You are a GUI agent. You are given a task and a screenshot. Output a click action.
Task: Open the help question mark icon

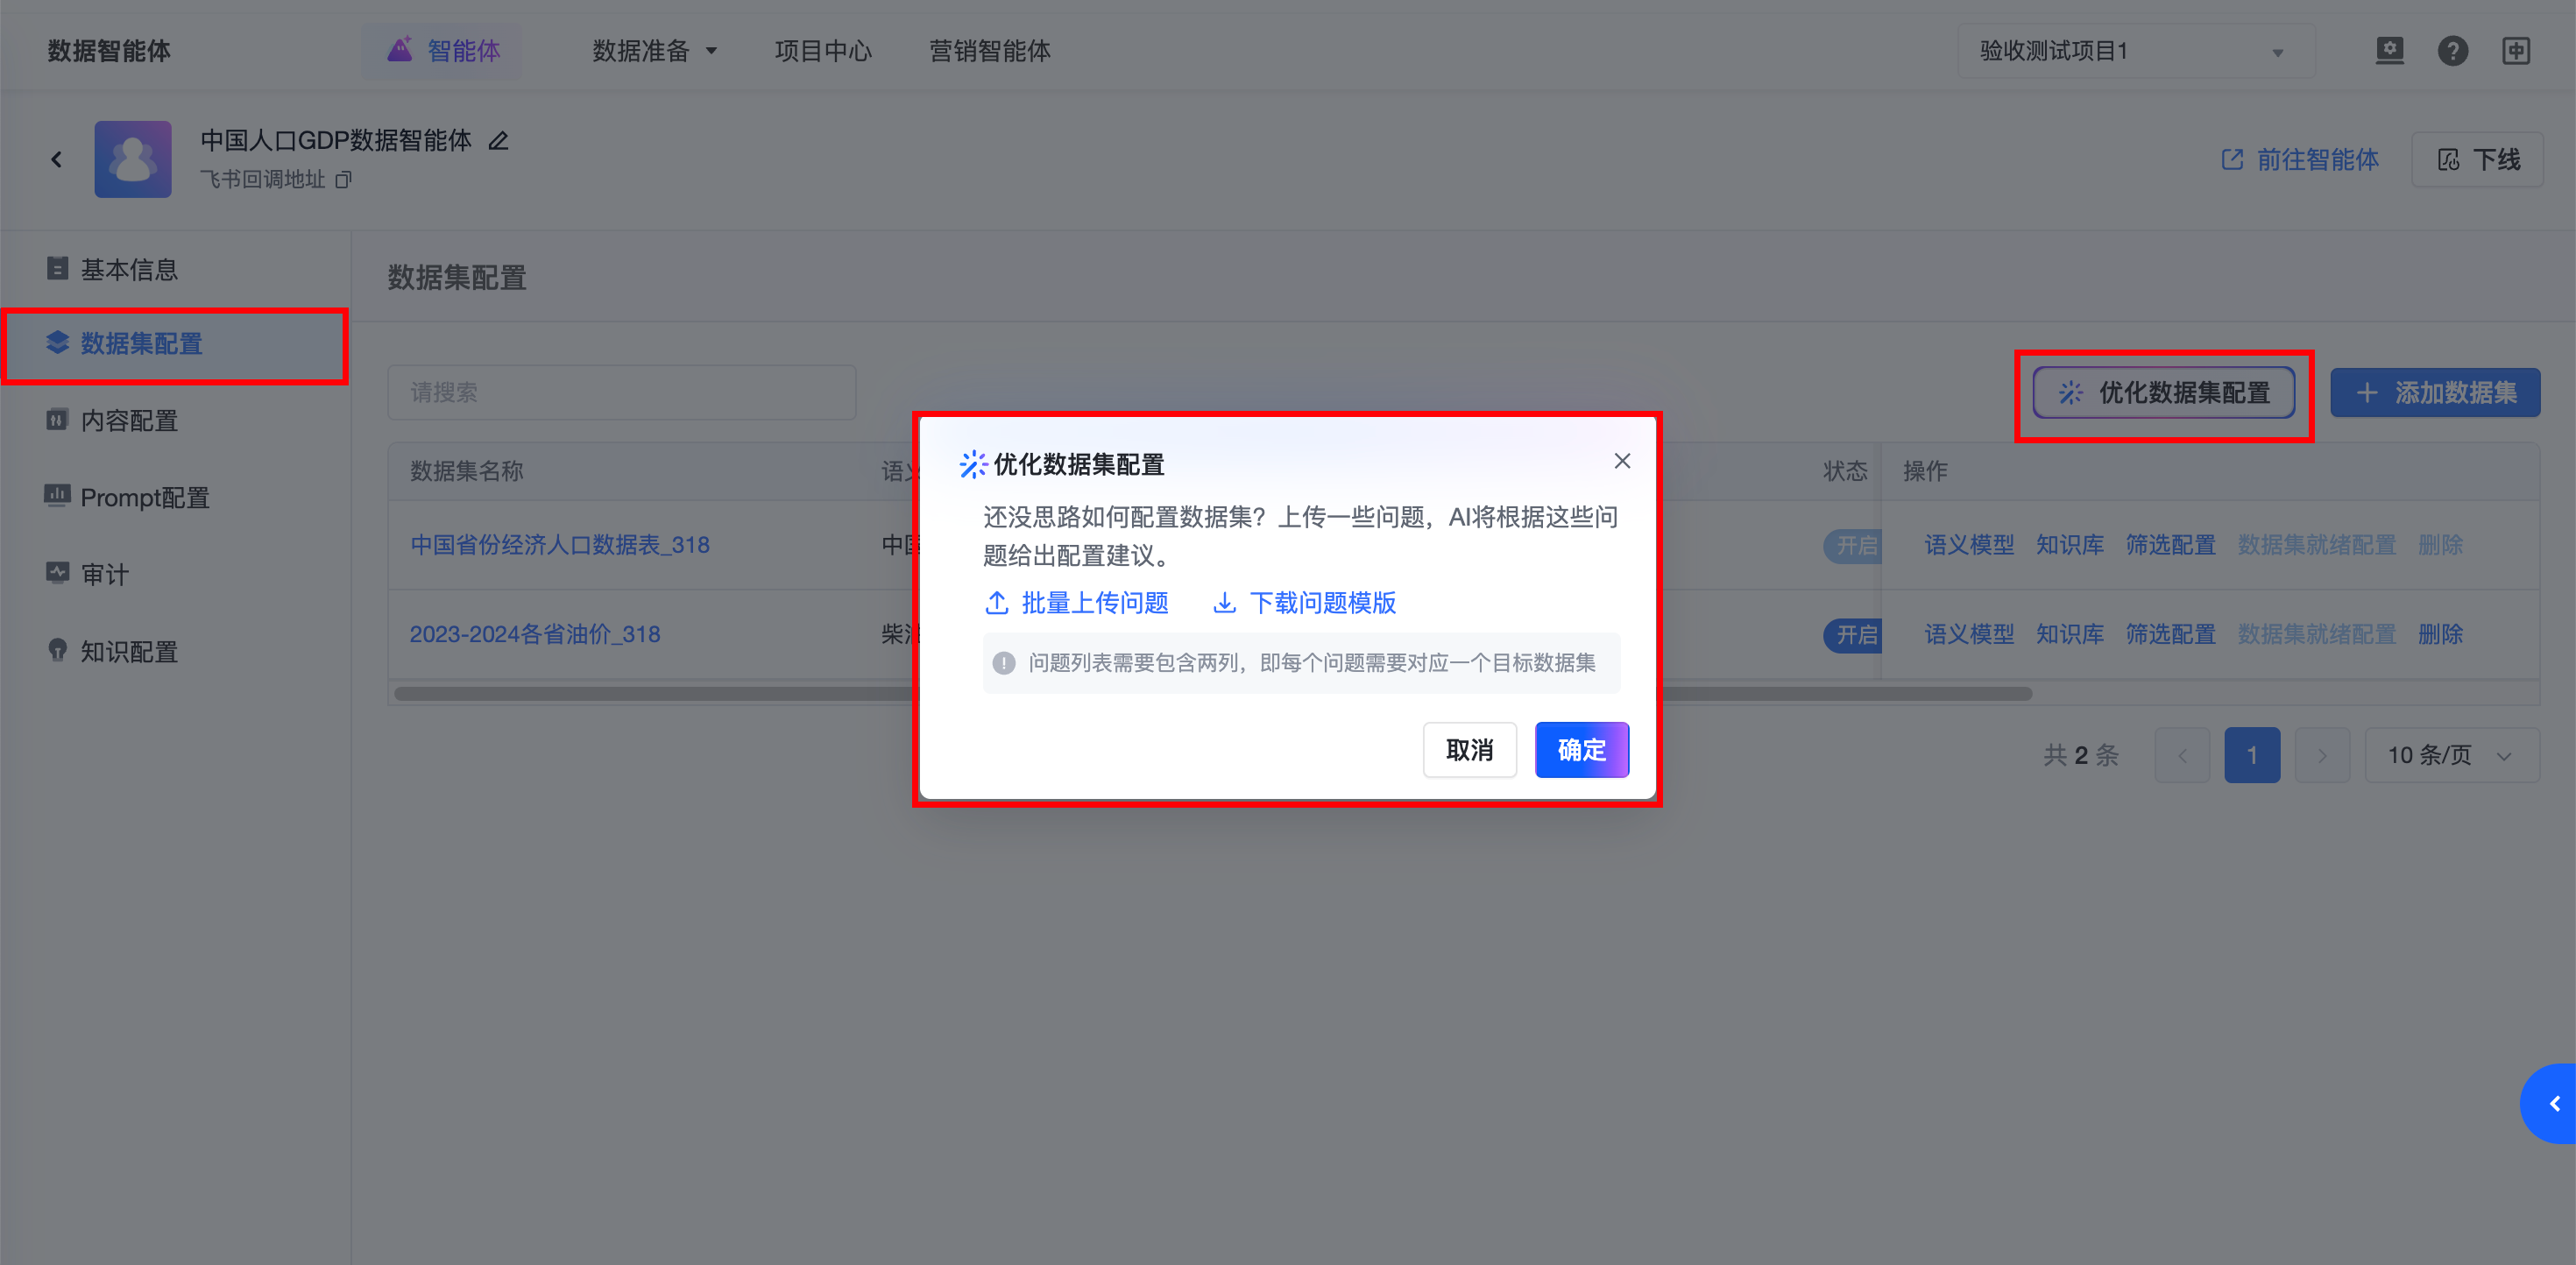tap(2452, 51)
